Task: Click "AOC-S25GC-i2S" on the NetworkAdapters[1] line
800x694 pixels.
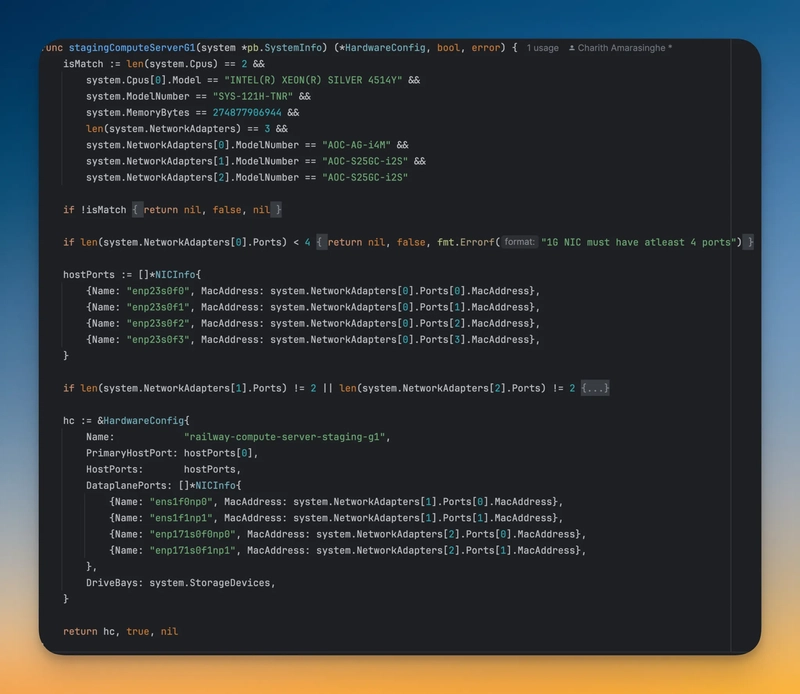Action: pos(365,161)
